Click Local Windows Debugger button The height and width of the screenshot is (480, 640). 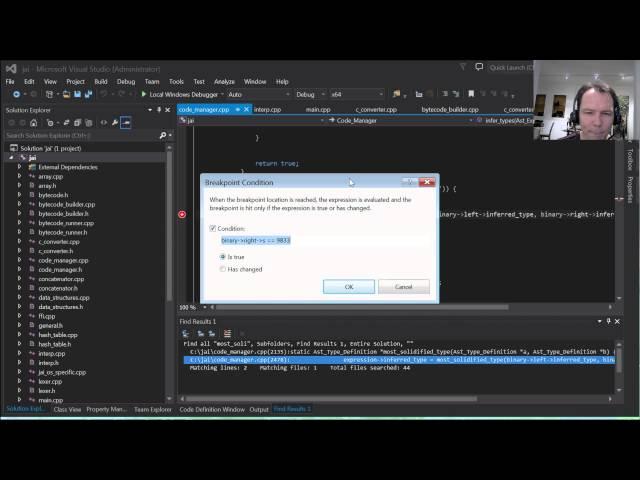point(183,94)
